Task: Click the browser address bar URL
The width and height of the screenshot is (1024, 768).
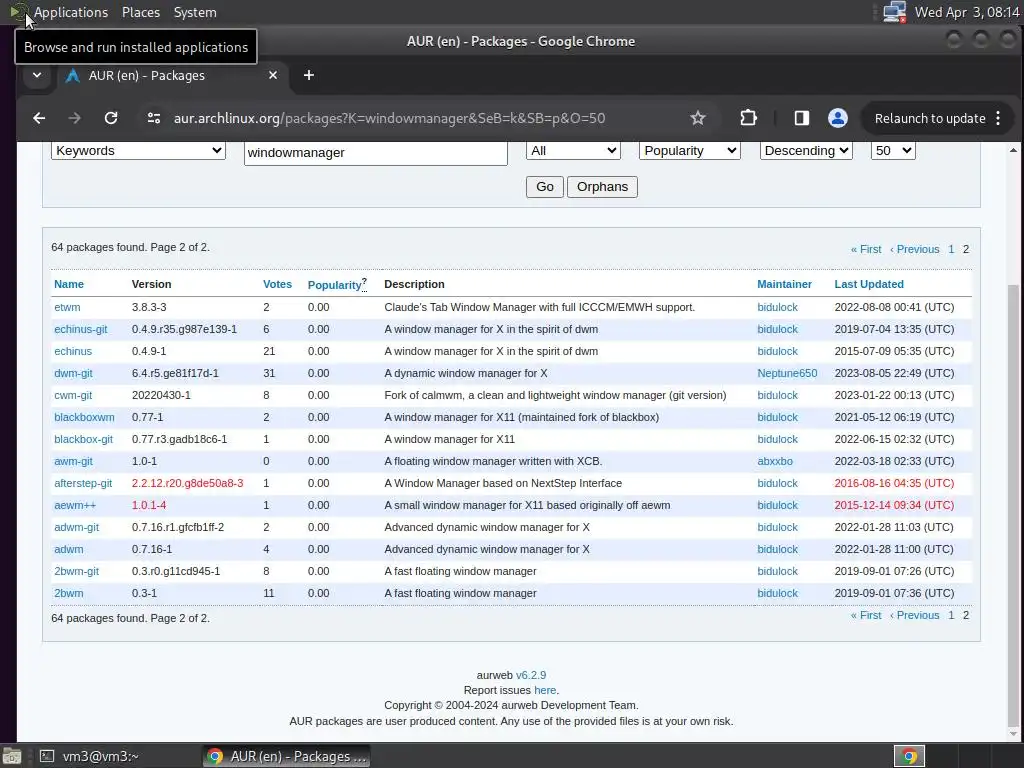Action: coord(389,118)
